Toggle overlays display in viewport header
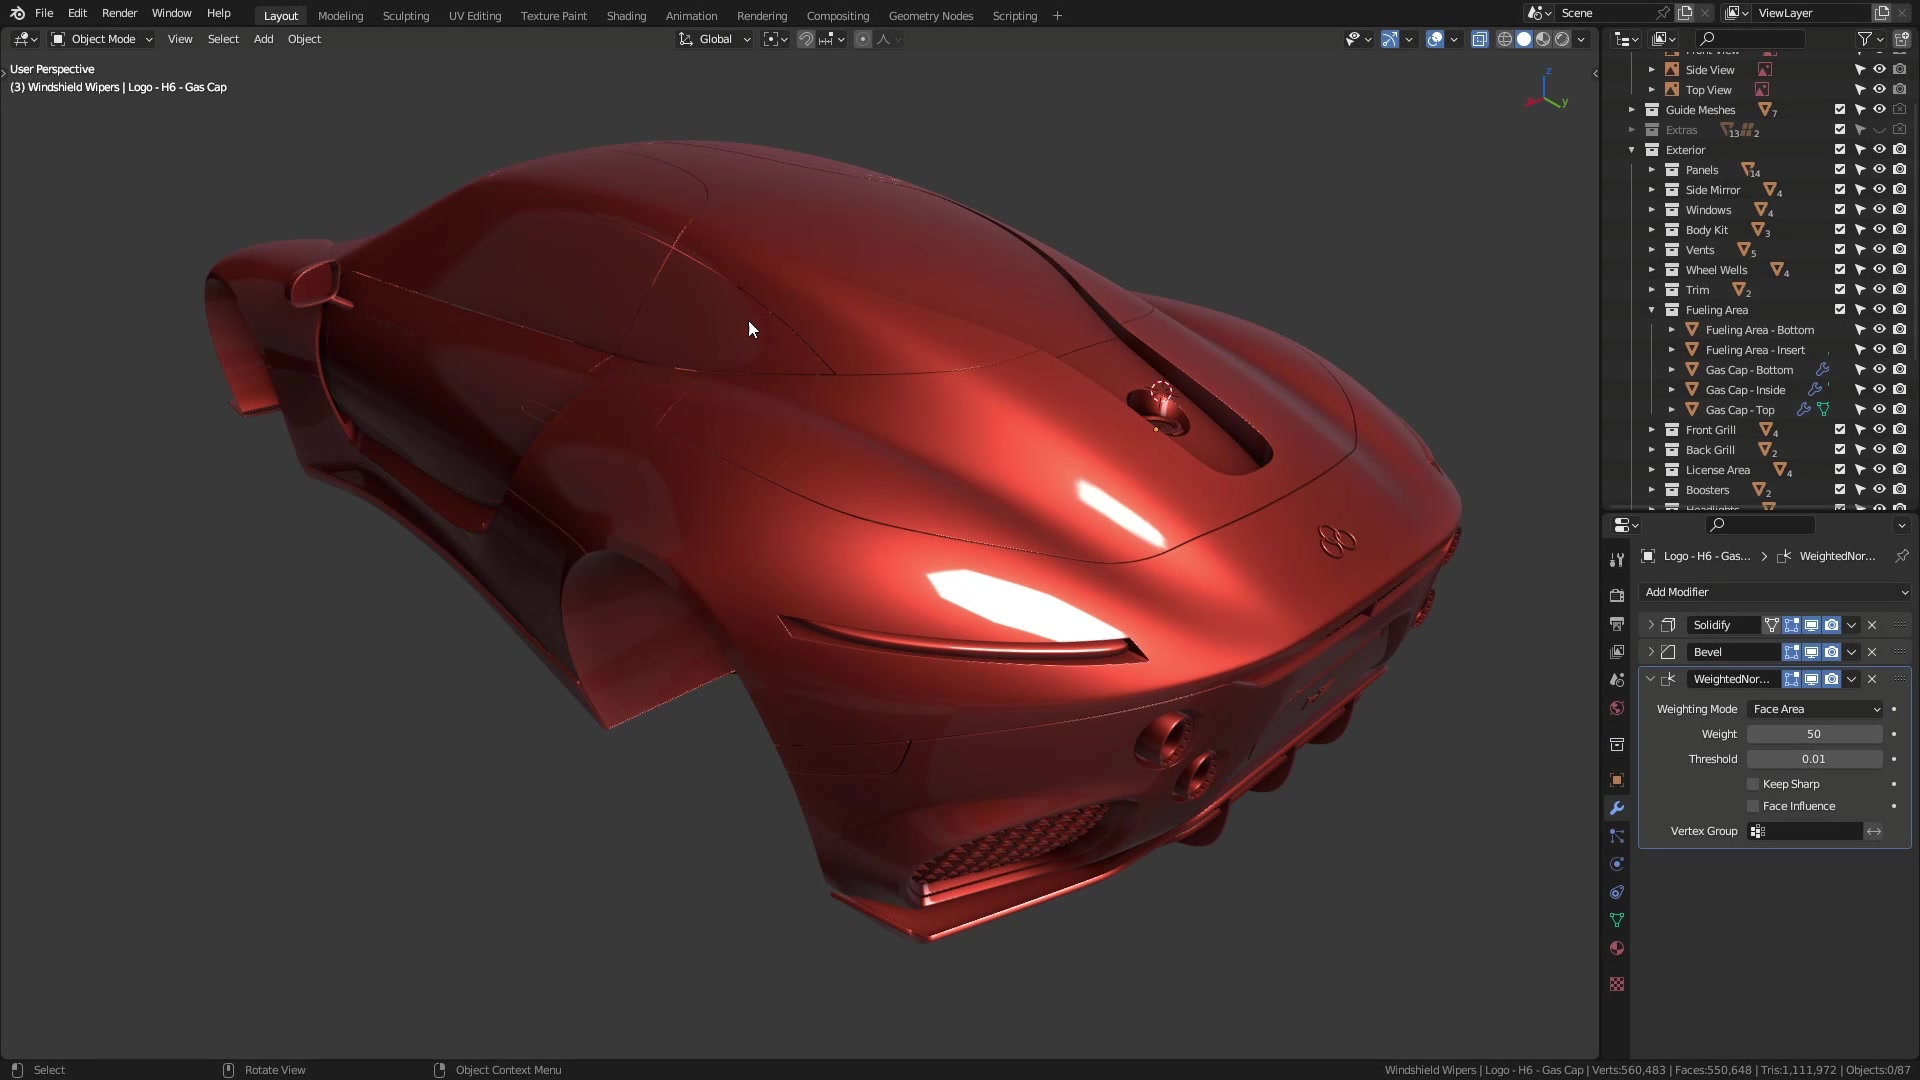The width and height of the screenshot is (1920, 1080). [1435, 39]
